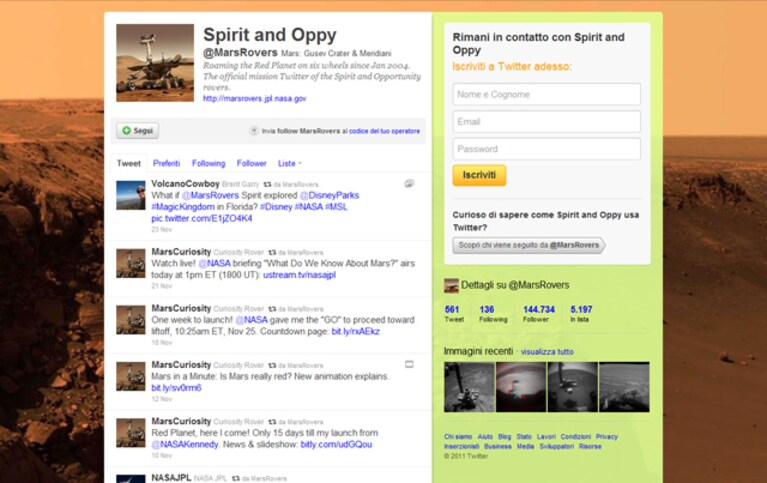Open the Chi siamo footer link

(x=458, y=437)
